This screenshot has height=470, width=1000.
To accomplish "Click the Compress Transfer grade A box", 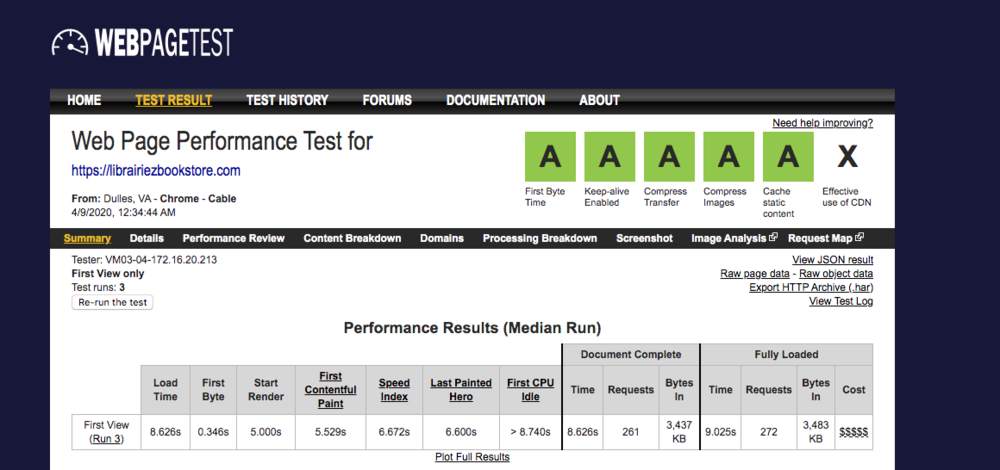I will tap(669, 156).
